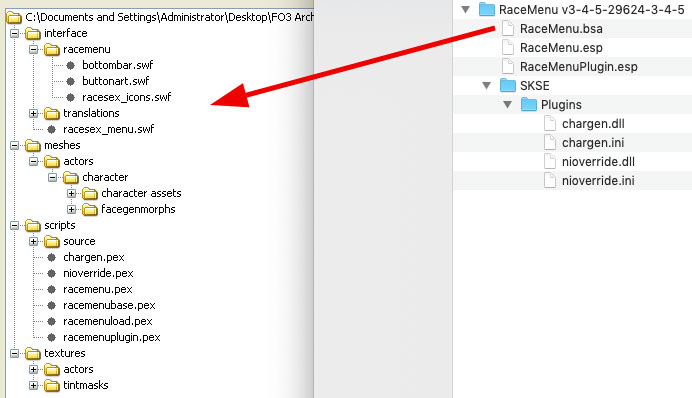This screenshot has height=398, width=692.
Task: Click the racemenu folder icon
Action: pos(52,49)
